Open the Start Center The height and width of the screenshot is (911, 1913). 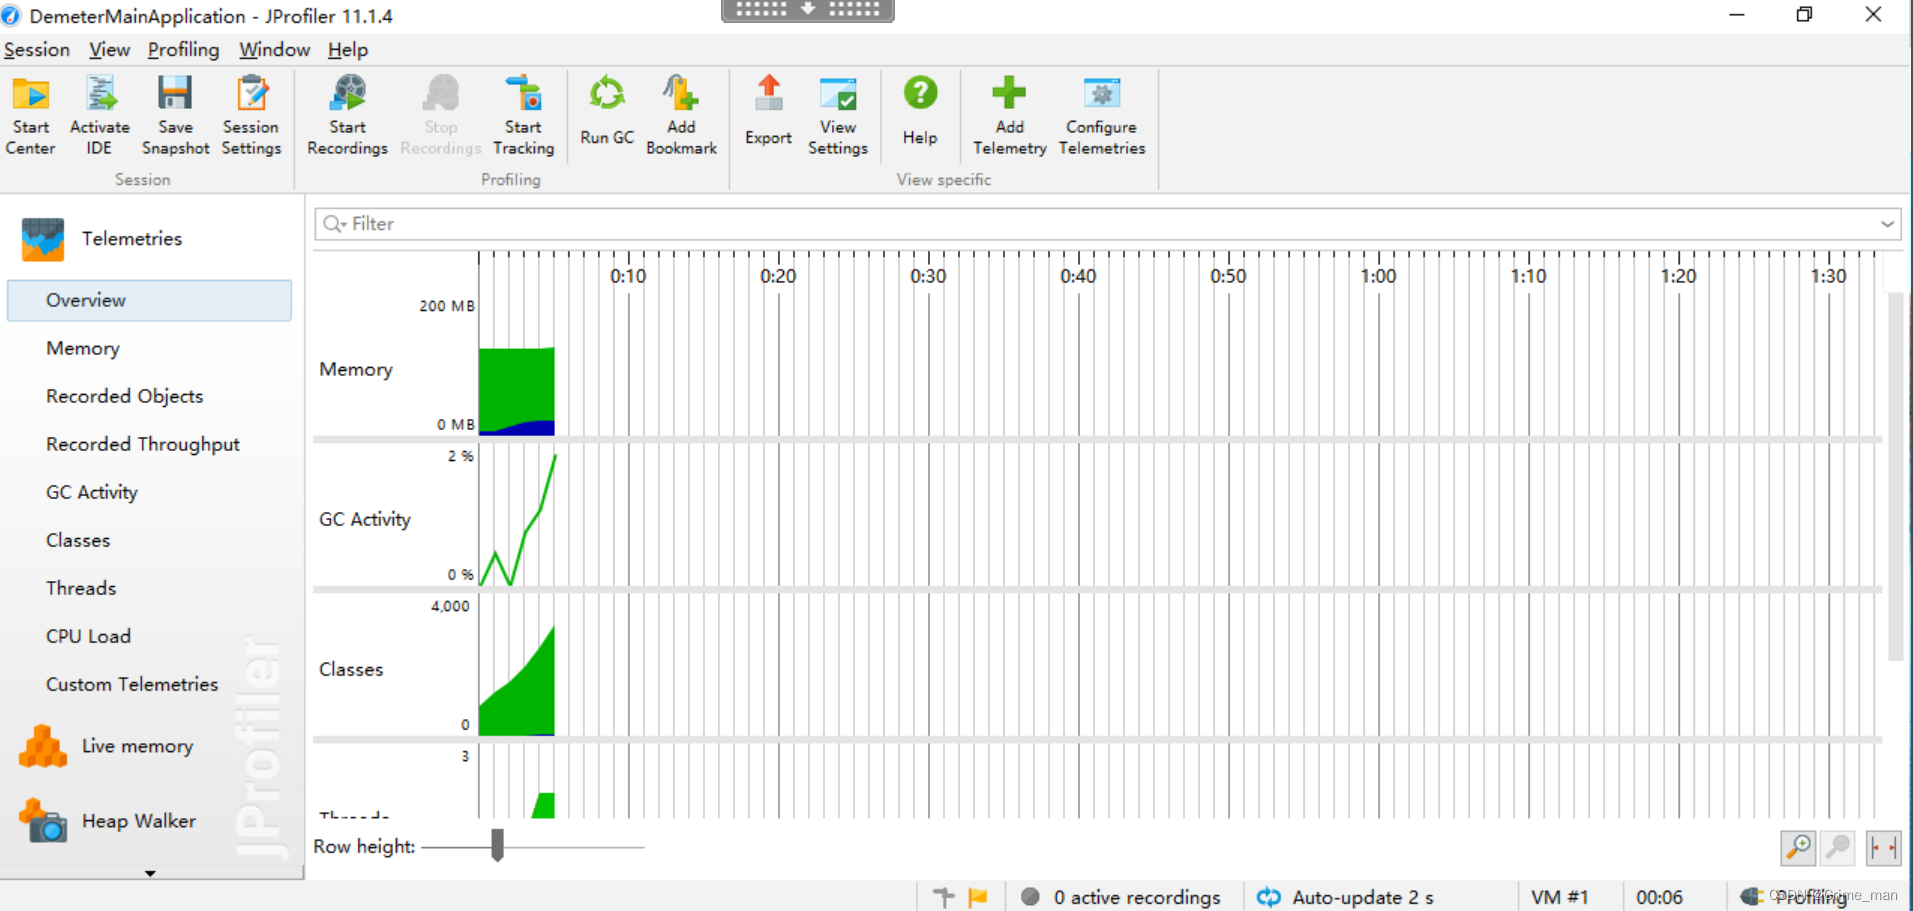pos(30,115)
